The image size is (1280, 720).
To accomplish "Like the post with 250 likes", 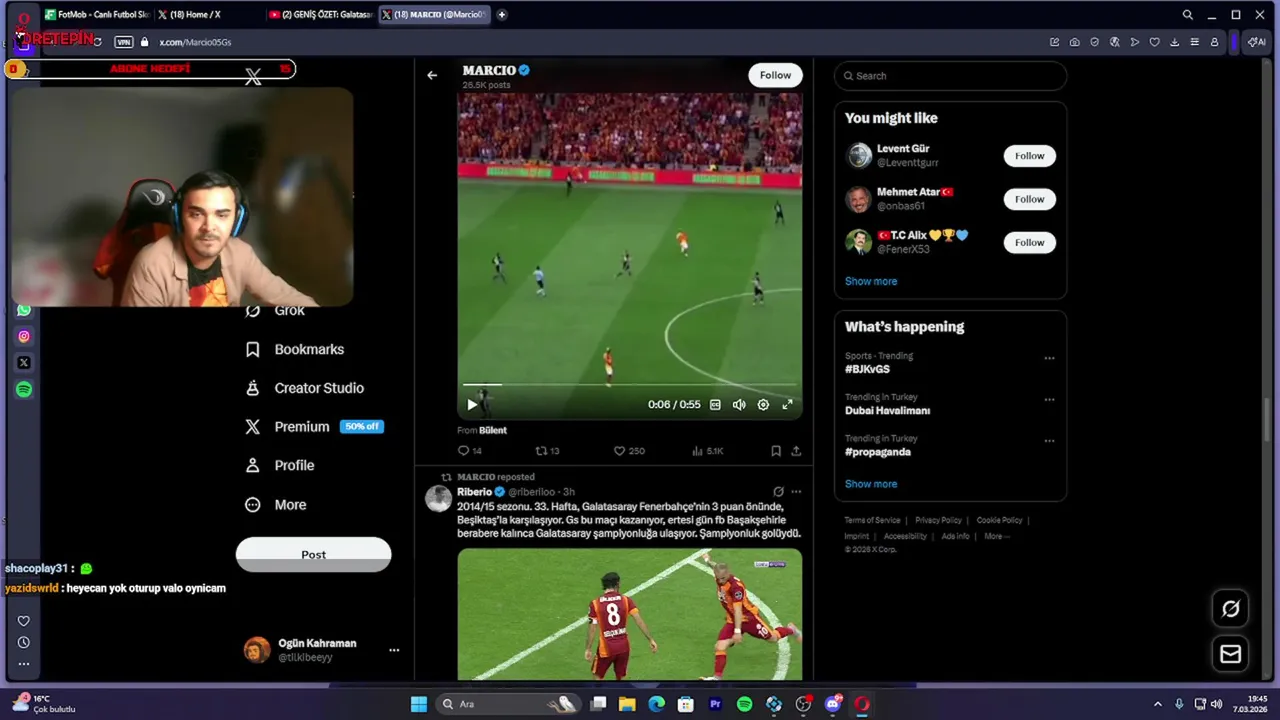I will [629, 451].
